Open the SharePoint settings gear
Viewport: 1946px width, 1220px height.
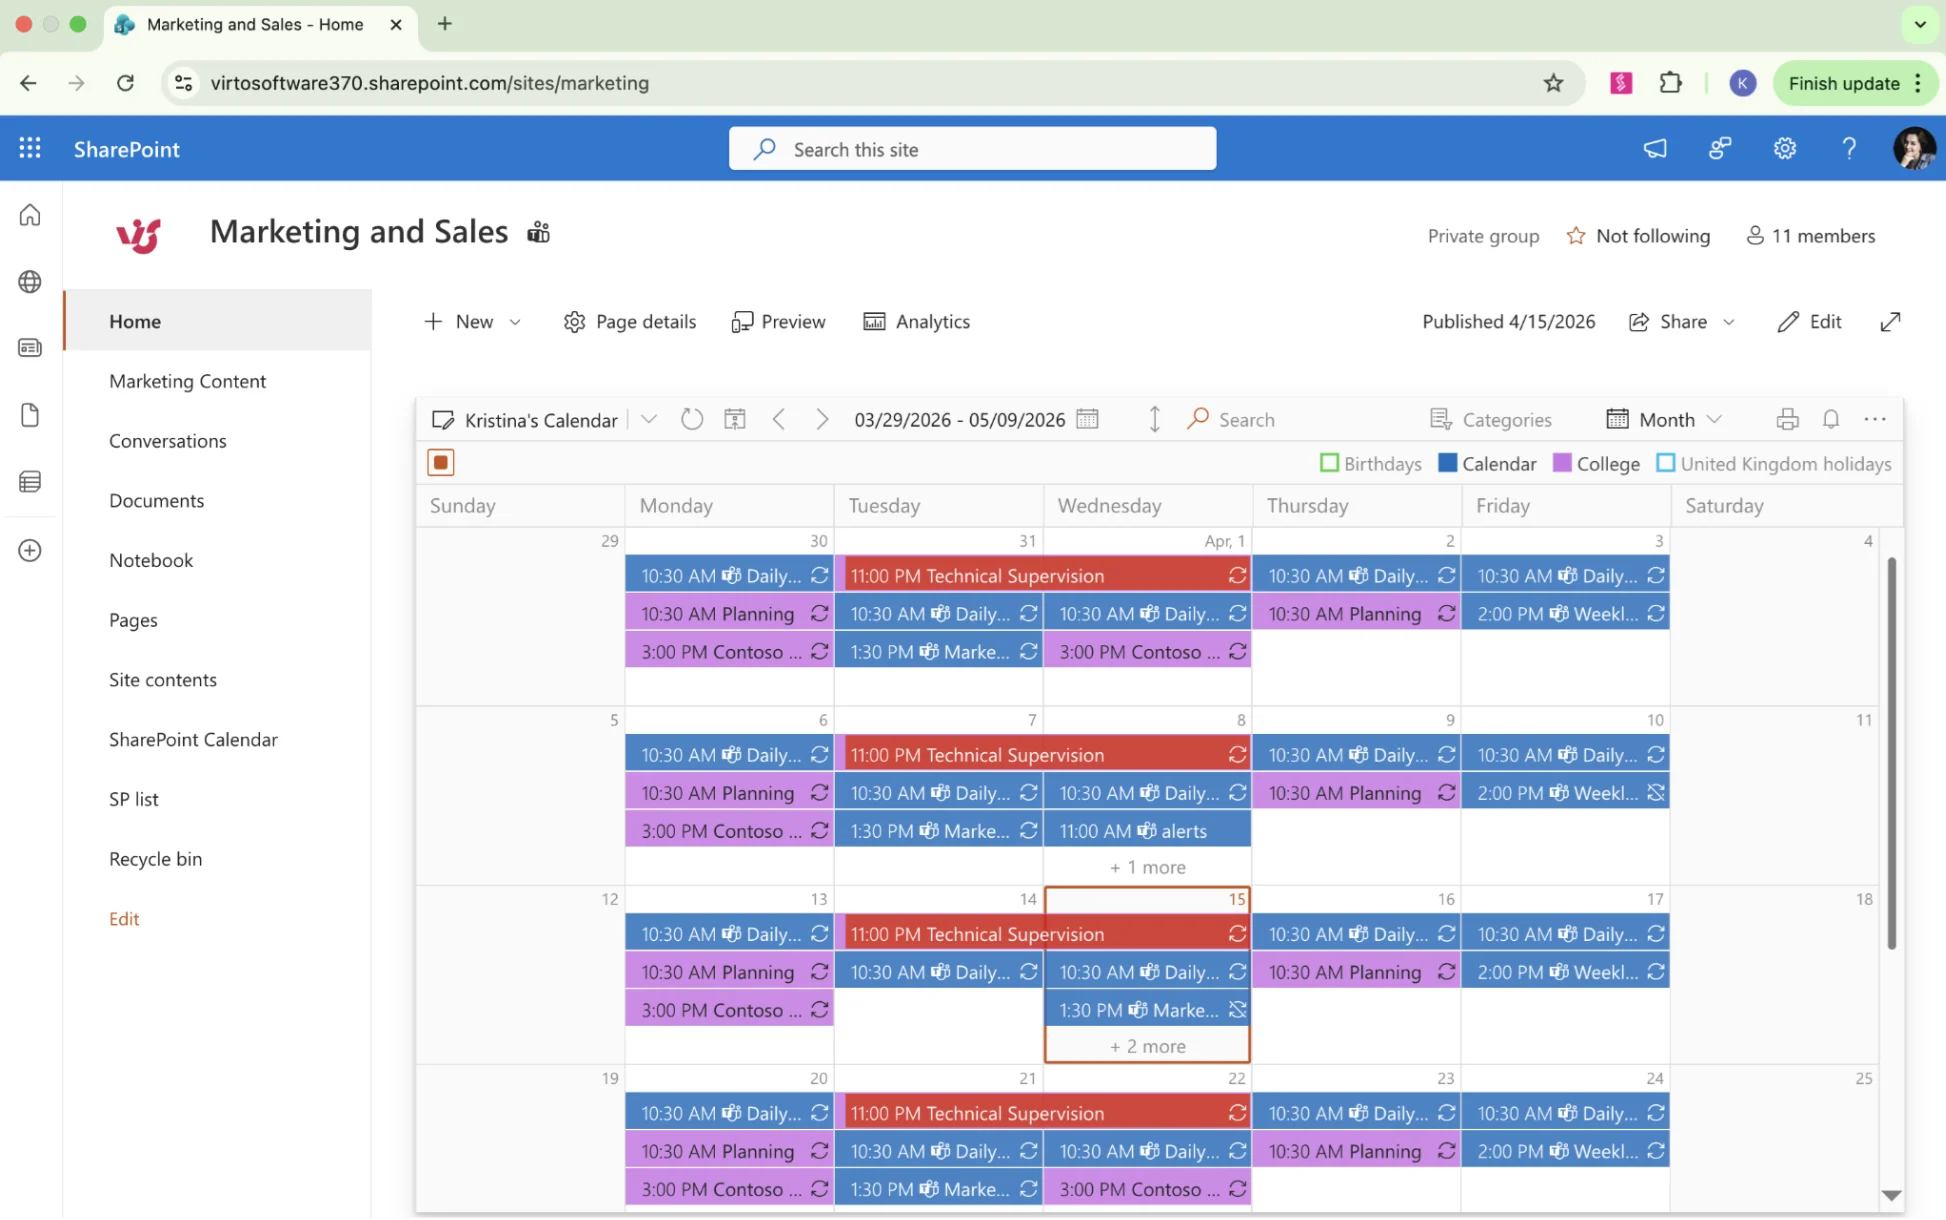(x=1785, y=149)
